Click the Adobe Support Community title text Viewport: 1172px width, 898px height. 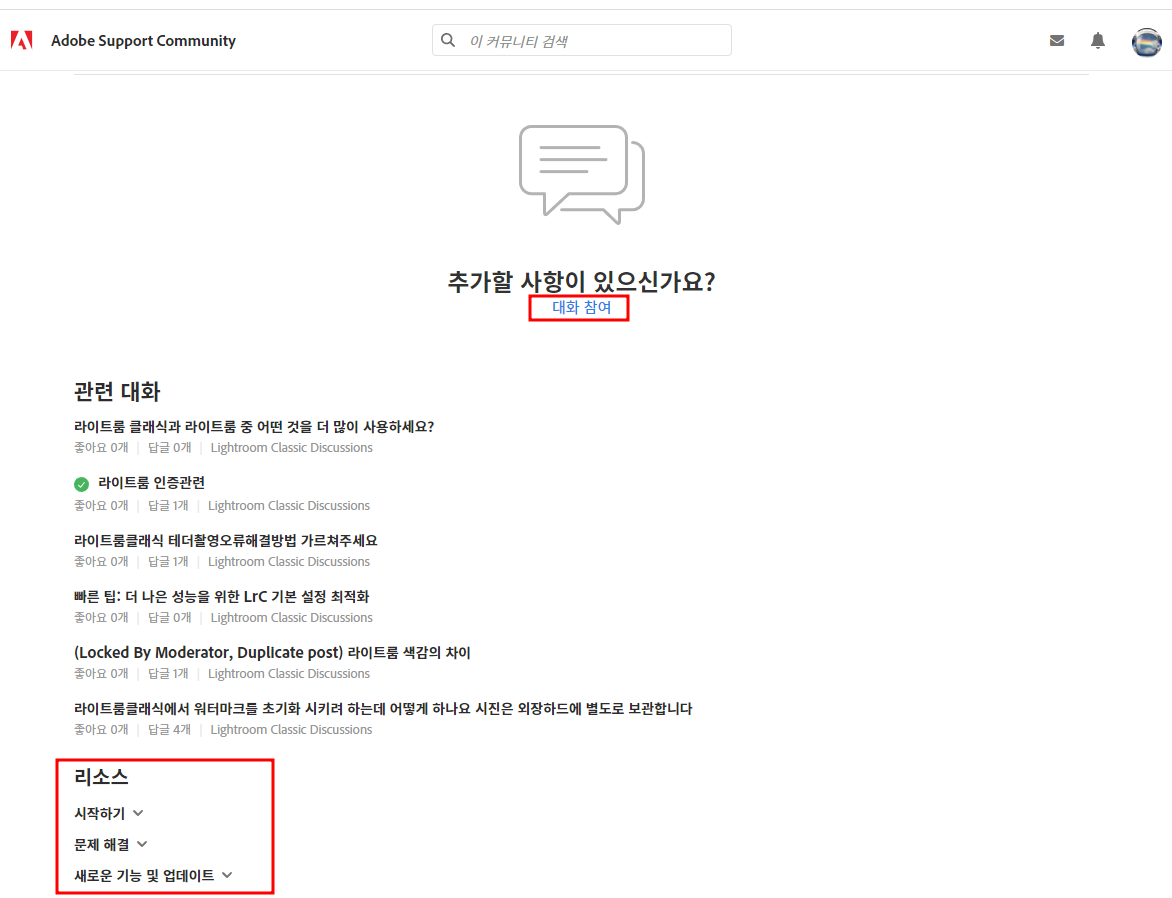[143, 40]
